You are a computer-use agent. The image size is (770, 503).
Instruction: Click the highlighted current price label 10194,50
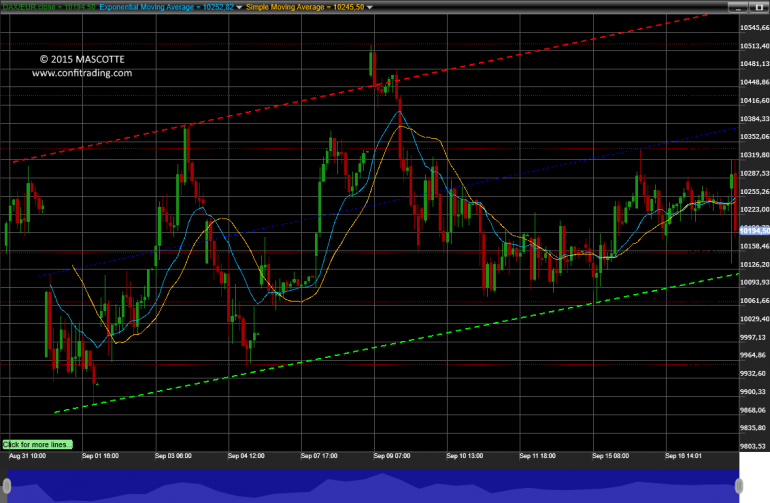pos(754,230)
